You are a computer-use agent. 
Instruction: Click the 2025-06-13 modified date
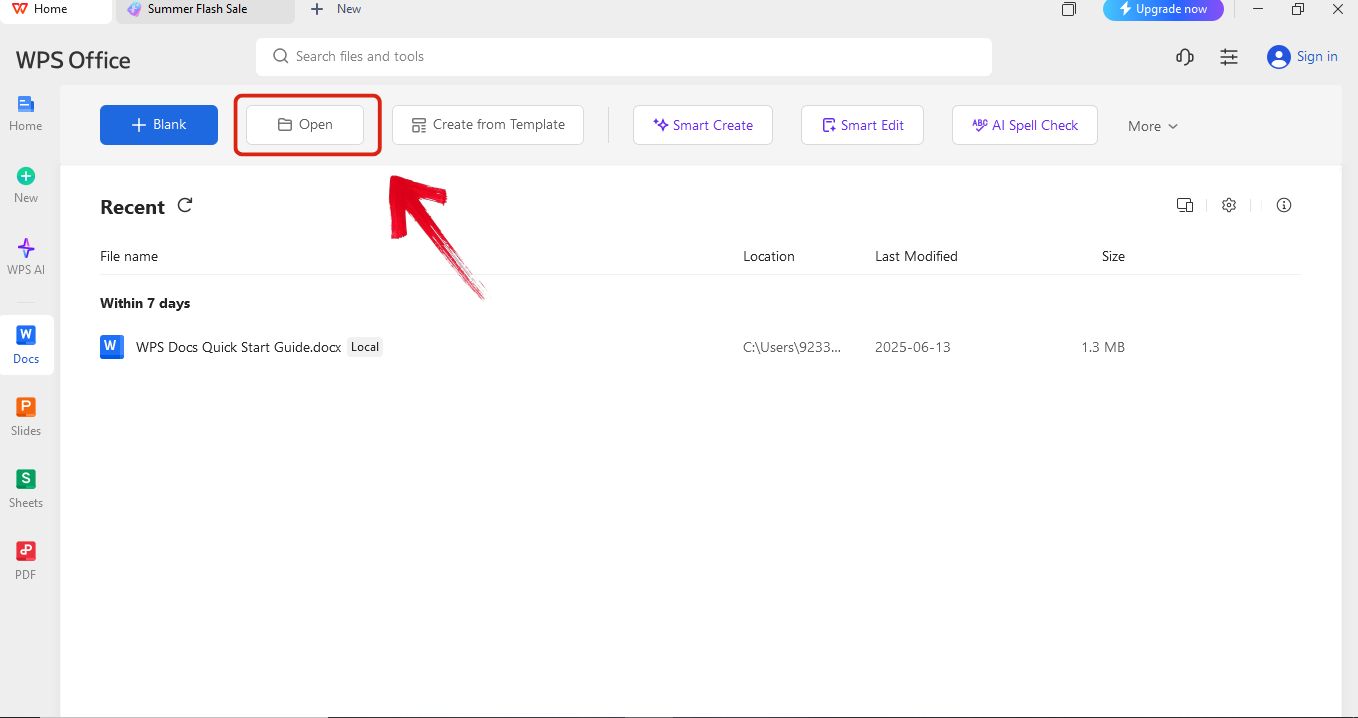click(x=913, y=347)
